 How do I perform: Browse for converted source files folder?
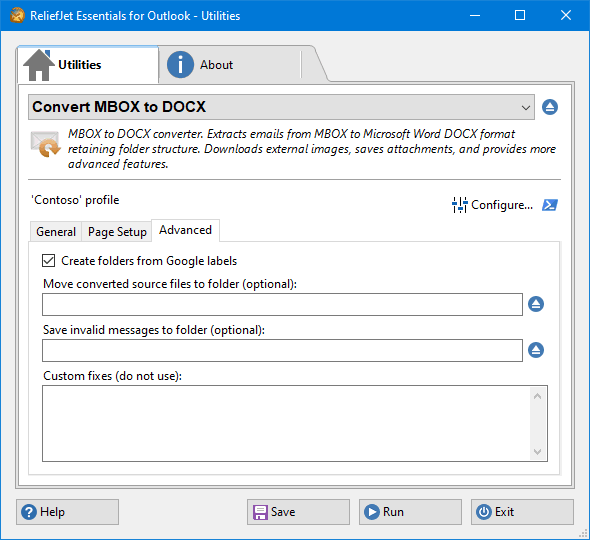(536, 304)
